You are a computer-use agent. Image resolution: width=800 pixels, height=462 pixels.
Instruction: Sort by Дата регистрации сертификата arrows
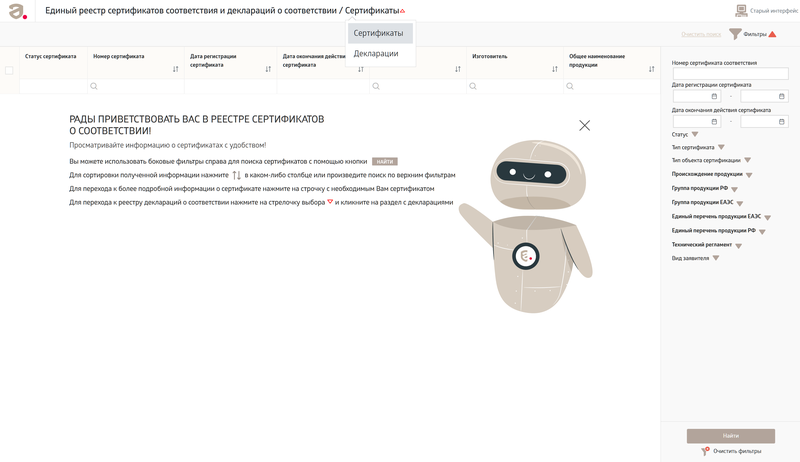pos(268,69)
